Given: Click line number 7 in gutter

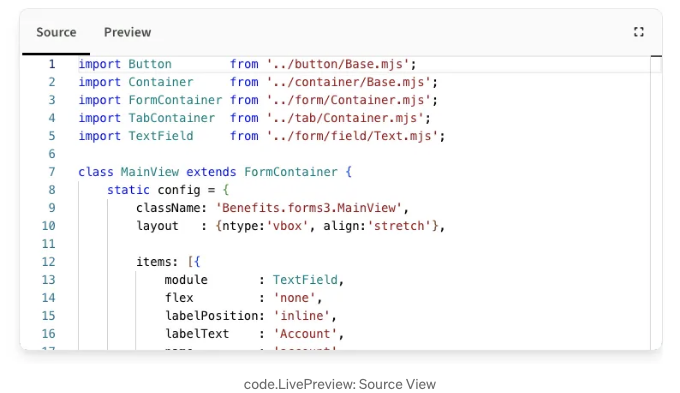Looking at the screenshot, I should (52, 172).
